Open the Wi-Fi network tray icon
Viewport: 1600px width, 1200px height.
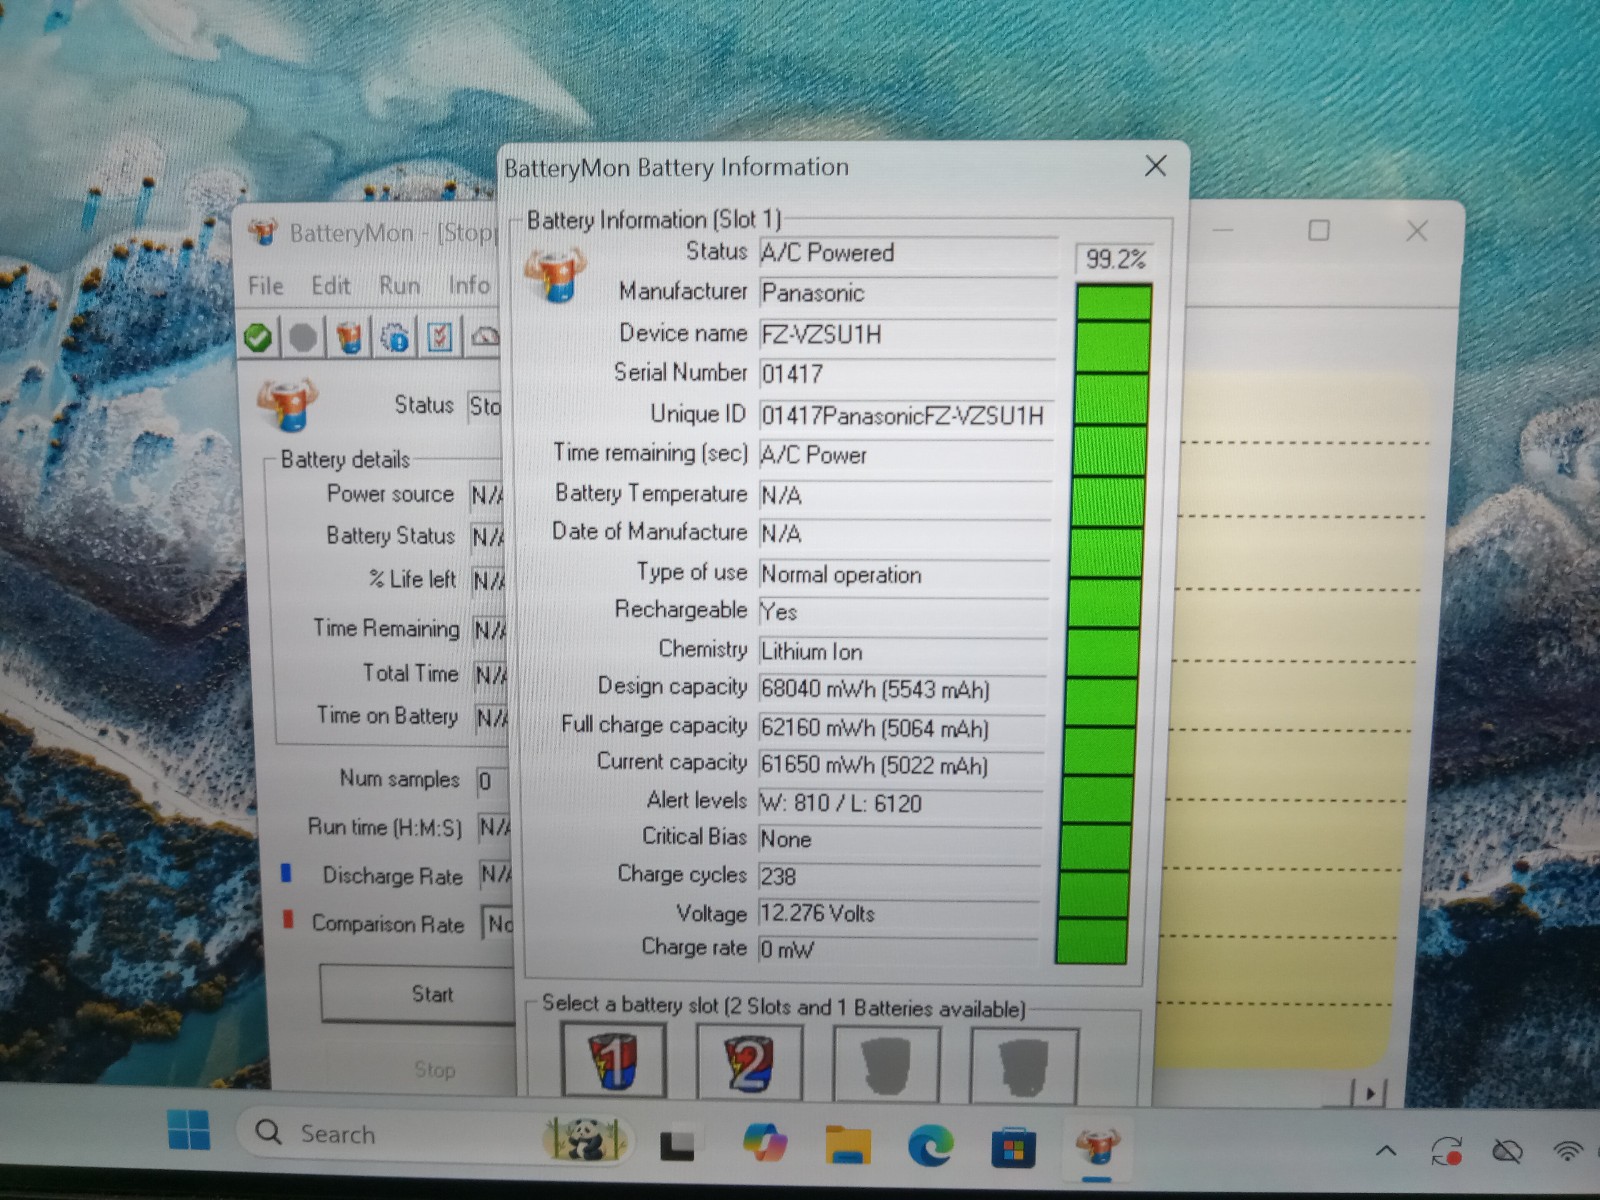click(x=1569, y=1151)
